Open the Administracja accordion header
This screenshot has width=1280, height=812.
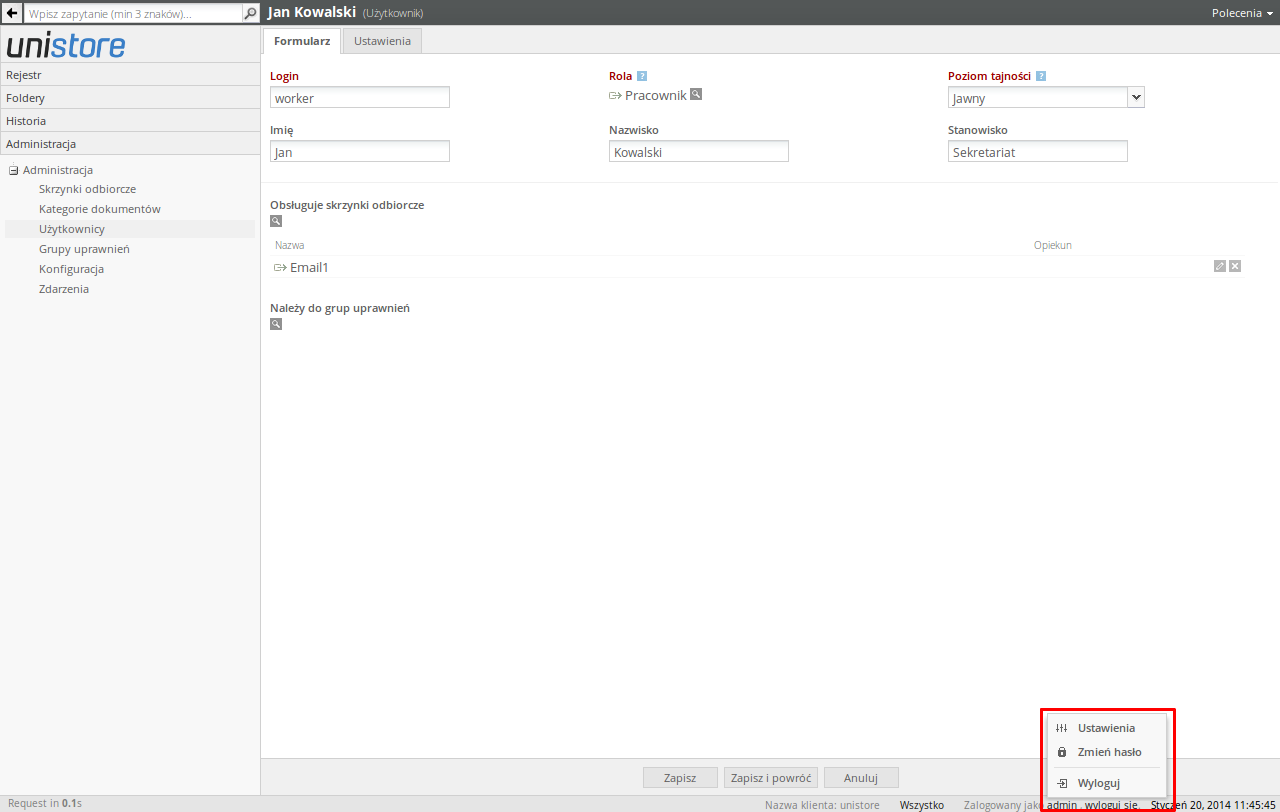click(130, 144)
